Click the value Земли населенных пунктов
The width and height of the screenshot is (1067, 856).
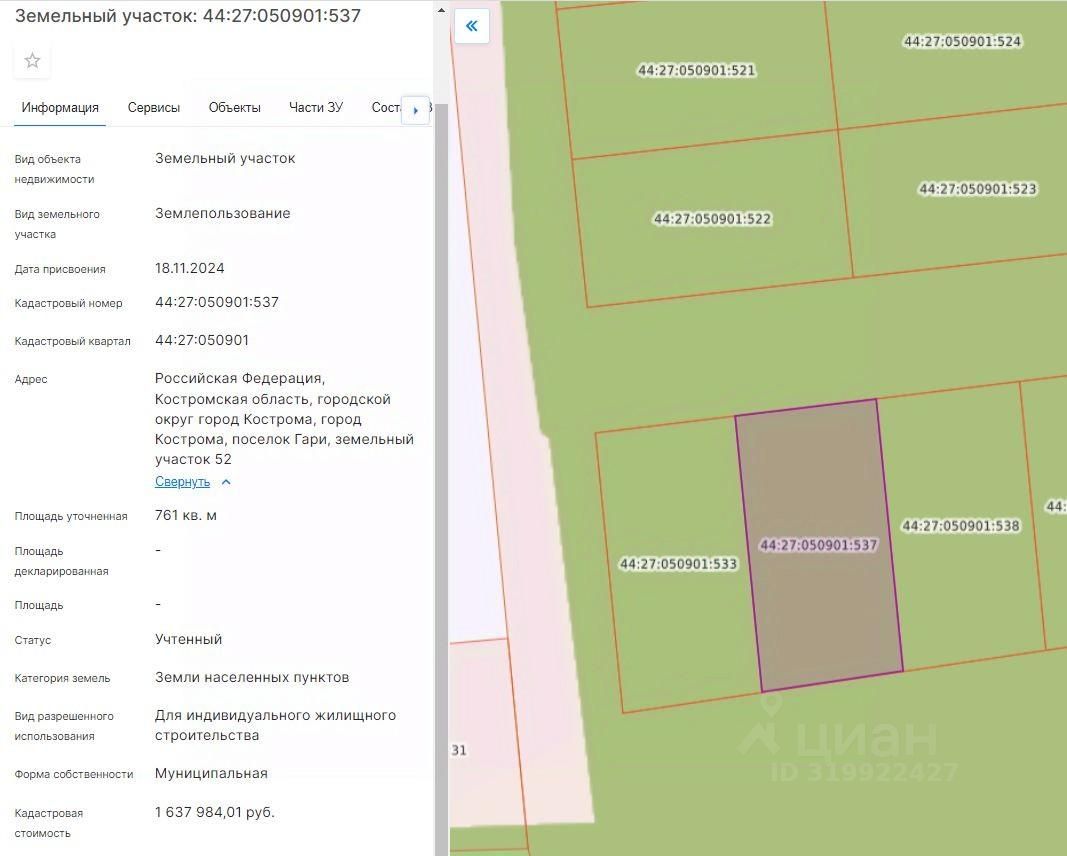click(252, 678)
